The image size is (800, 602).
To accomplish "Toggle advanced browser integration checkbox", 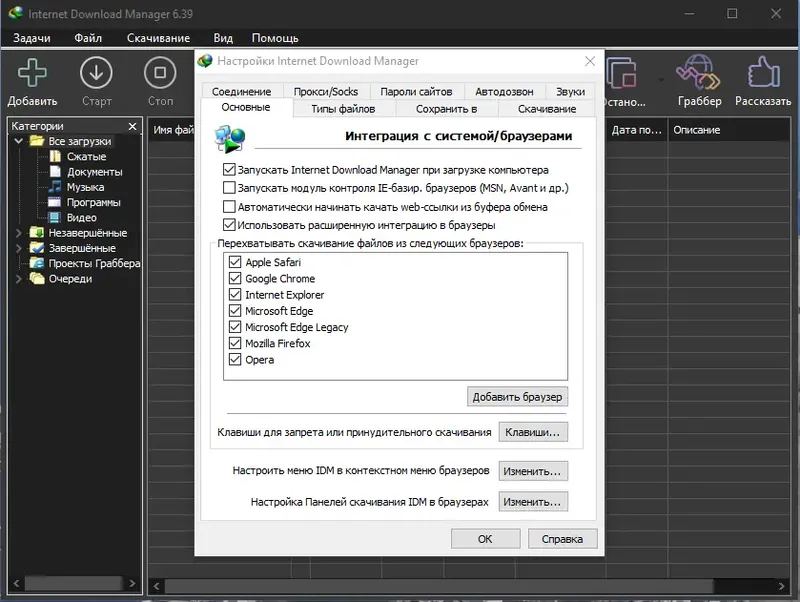I will point(229,225).
